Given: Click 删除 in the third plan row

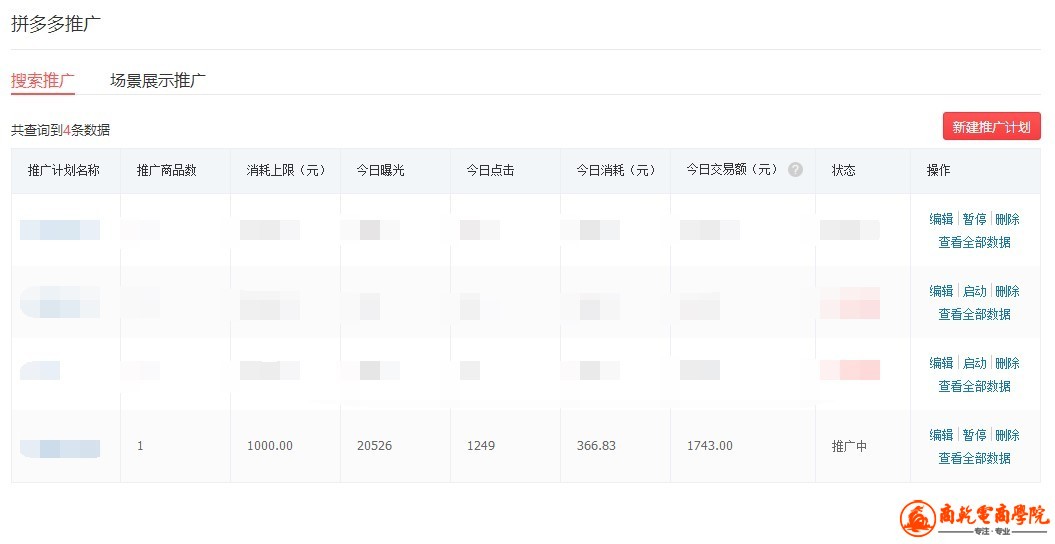Looking at the screenshot, I should pos(1007,363).
